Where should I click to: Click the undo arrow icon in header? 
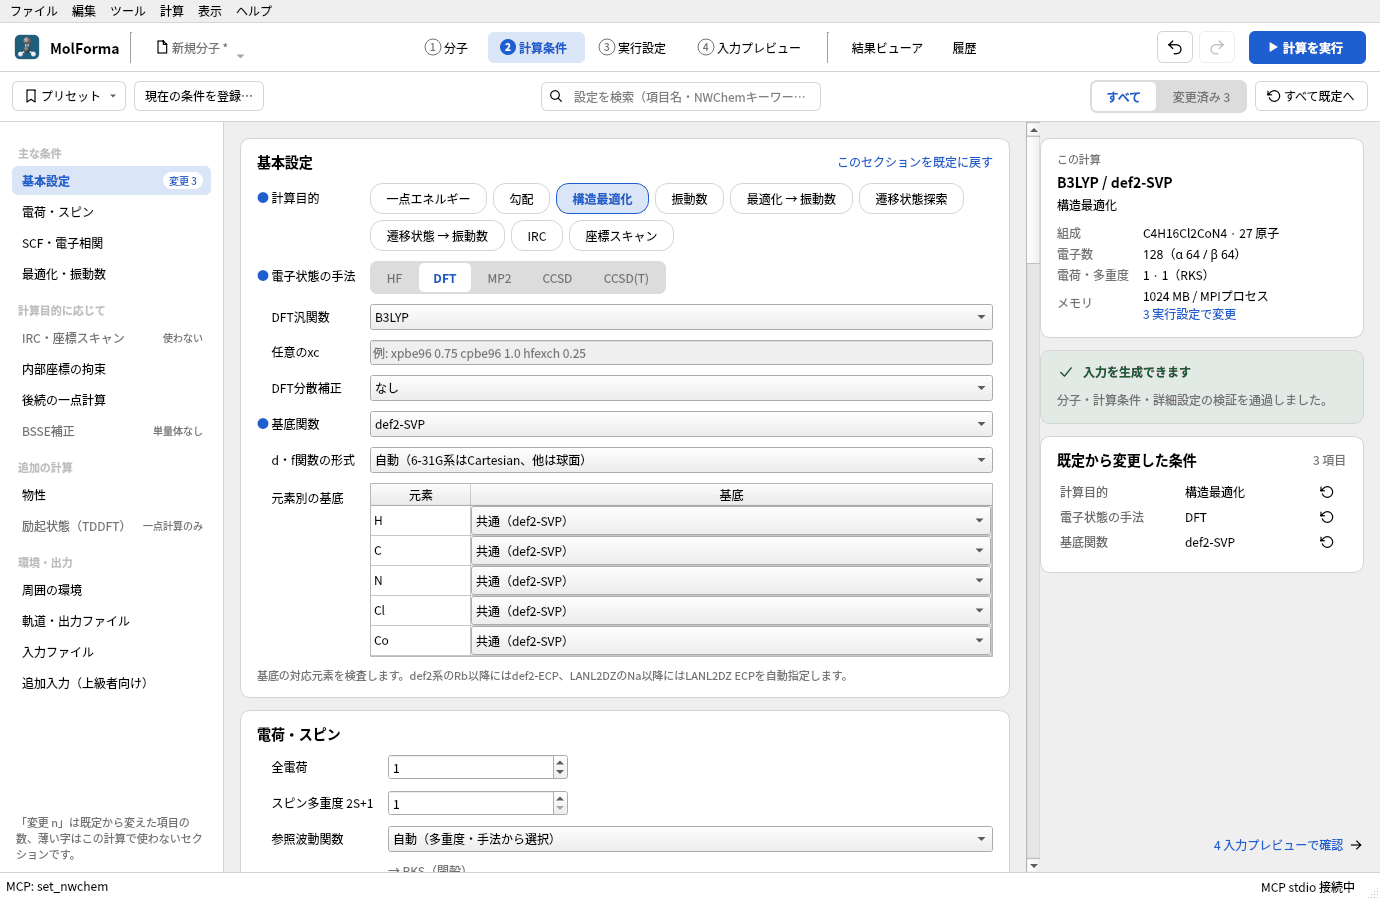(x=1175, y=47)
